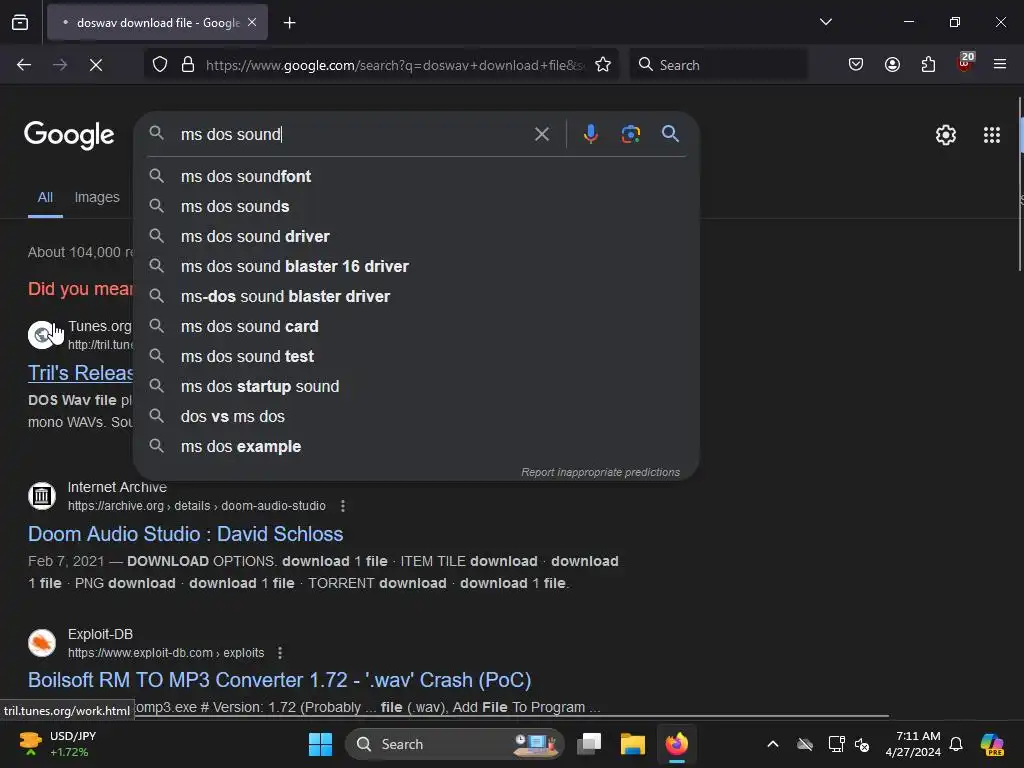The height and width of the screenshot is (768, 1024).
Task: Click Report inappropriate predictions link
Action: tap(600, 472)
